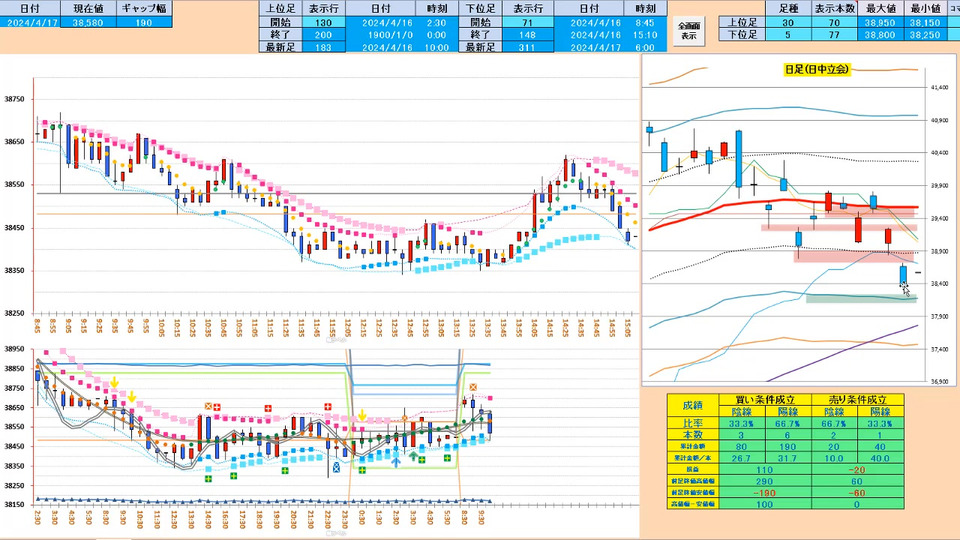Select the 31.7 per-bar amount cell
The height and width of the screenshot is (540, 960).
[x=787, y=458]
